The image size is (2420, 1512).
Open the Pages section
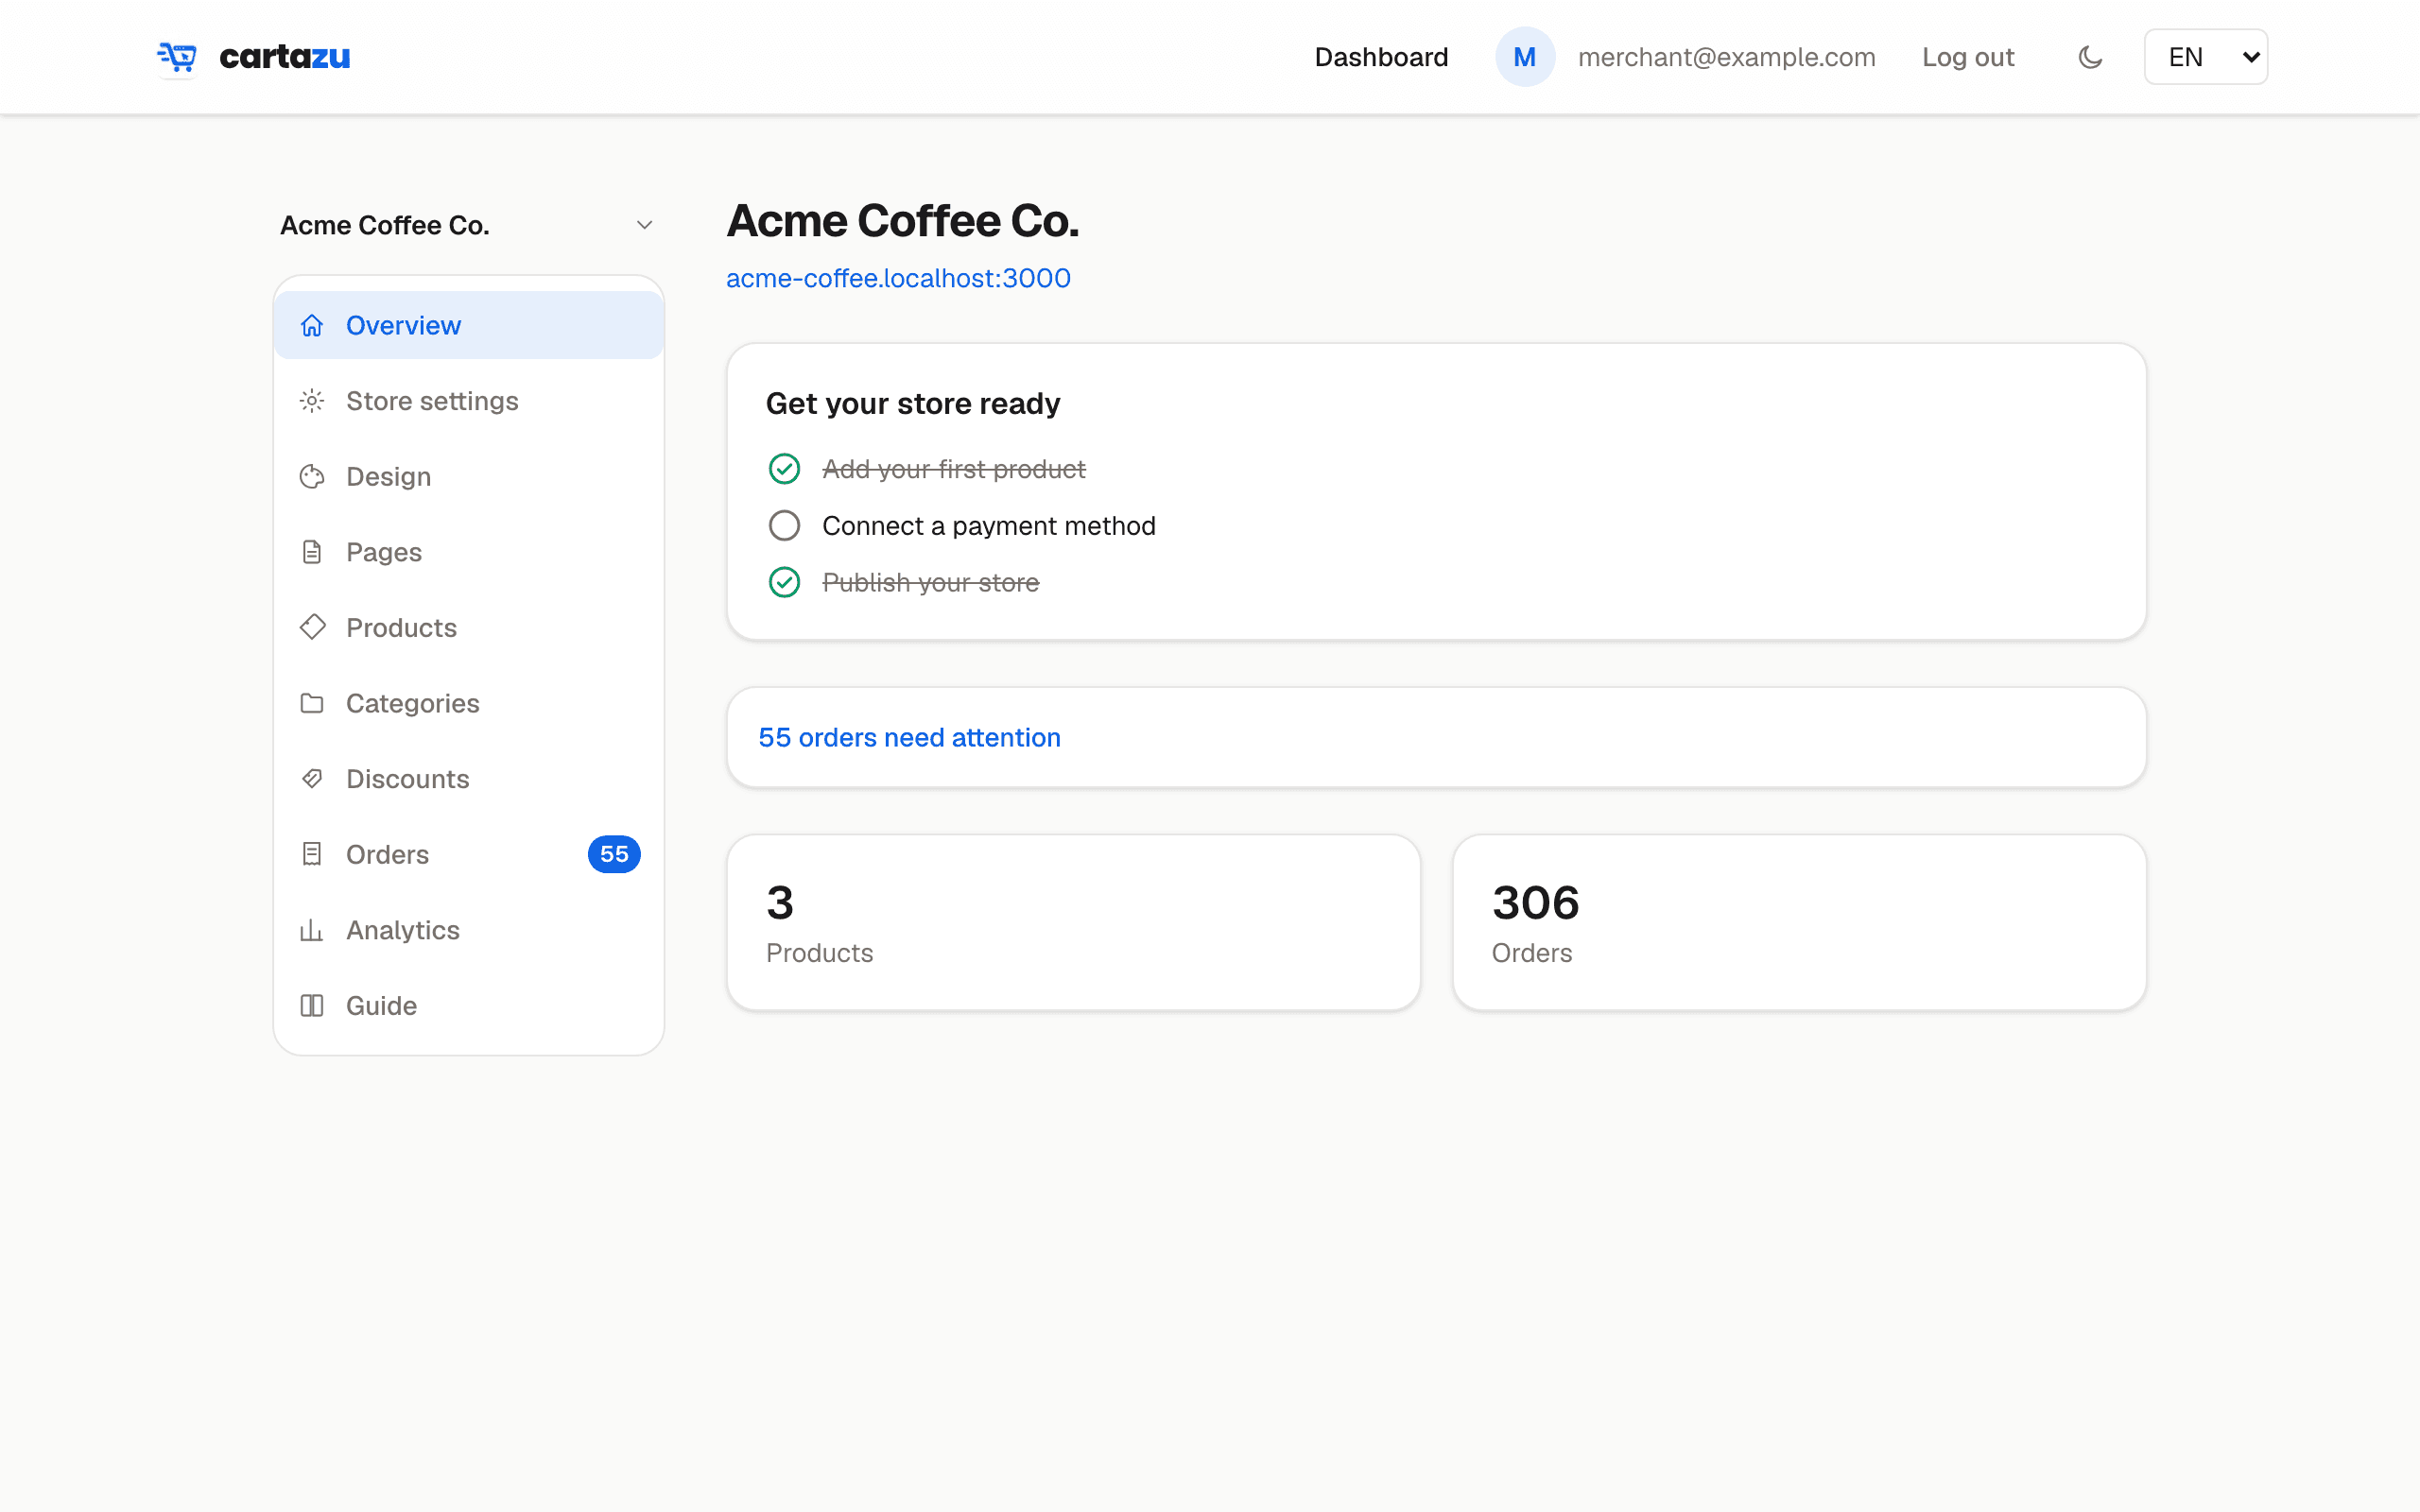(x=469, y=552)
